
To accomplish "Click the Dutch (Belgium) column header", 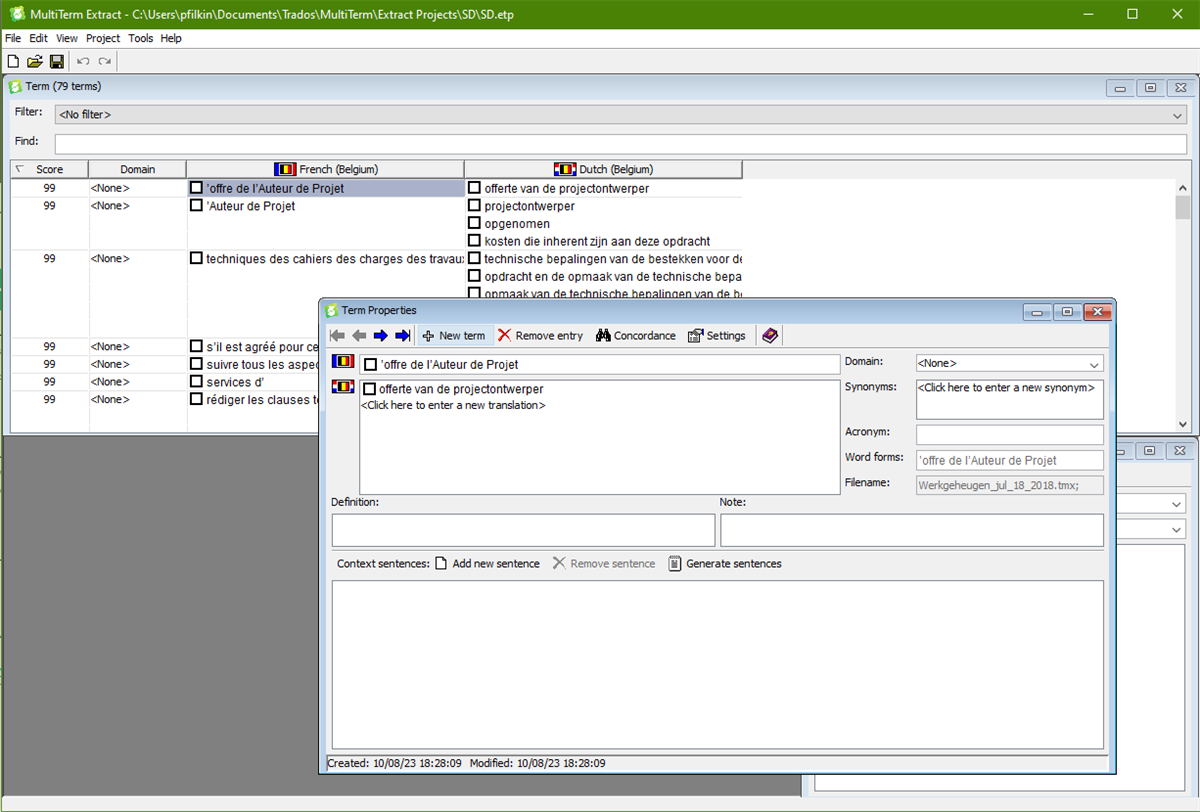I will coord(603,169).
